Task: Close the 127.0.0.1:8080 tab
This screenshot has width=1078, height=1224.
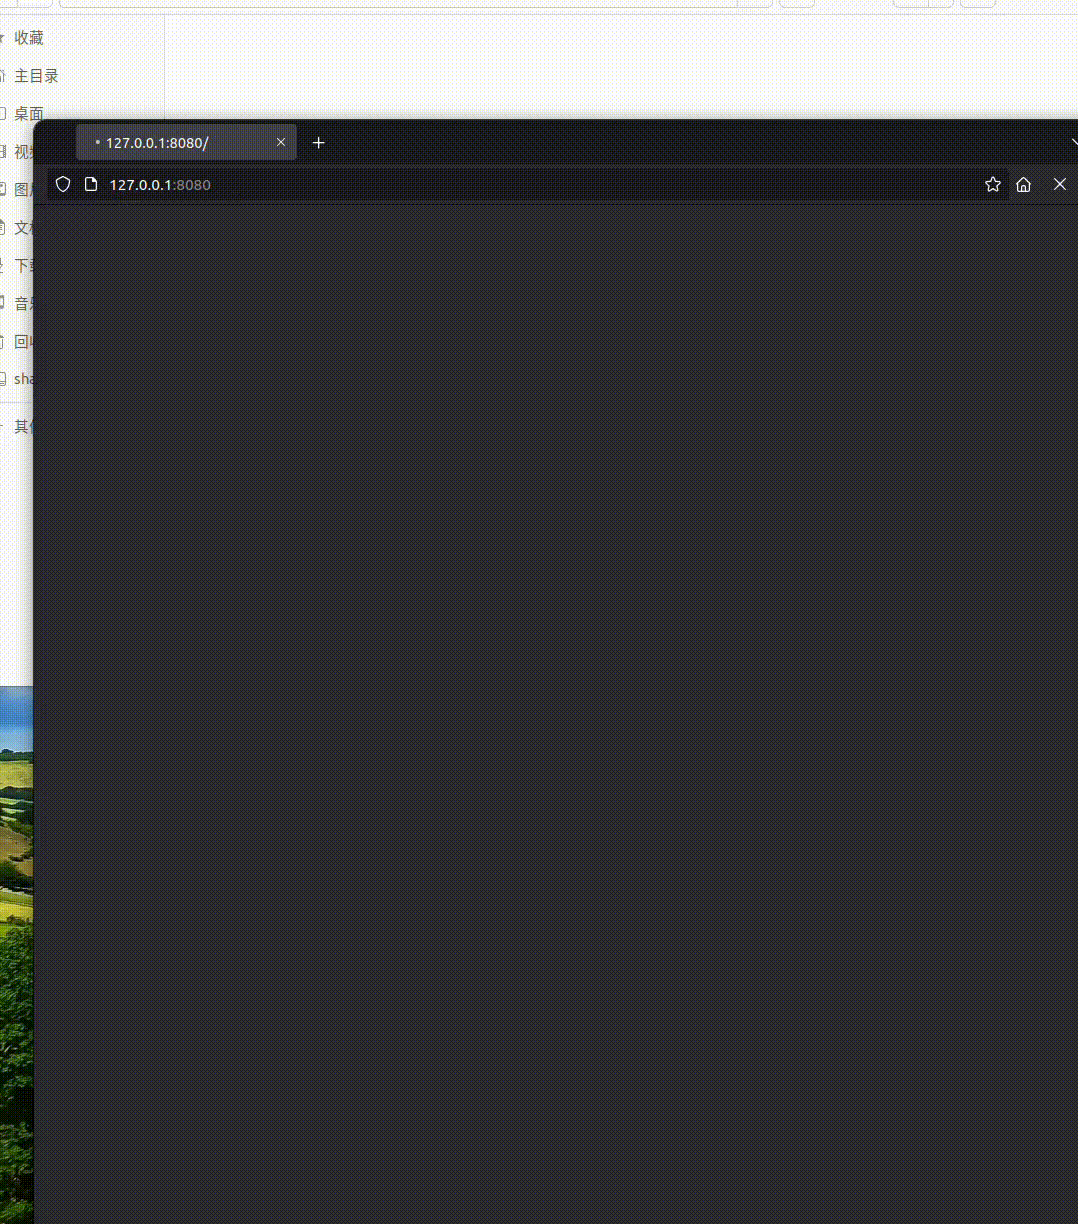Action: tap(280, 142)
